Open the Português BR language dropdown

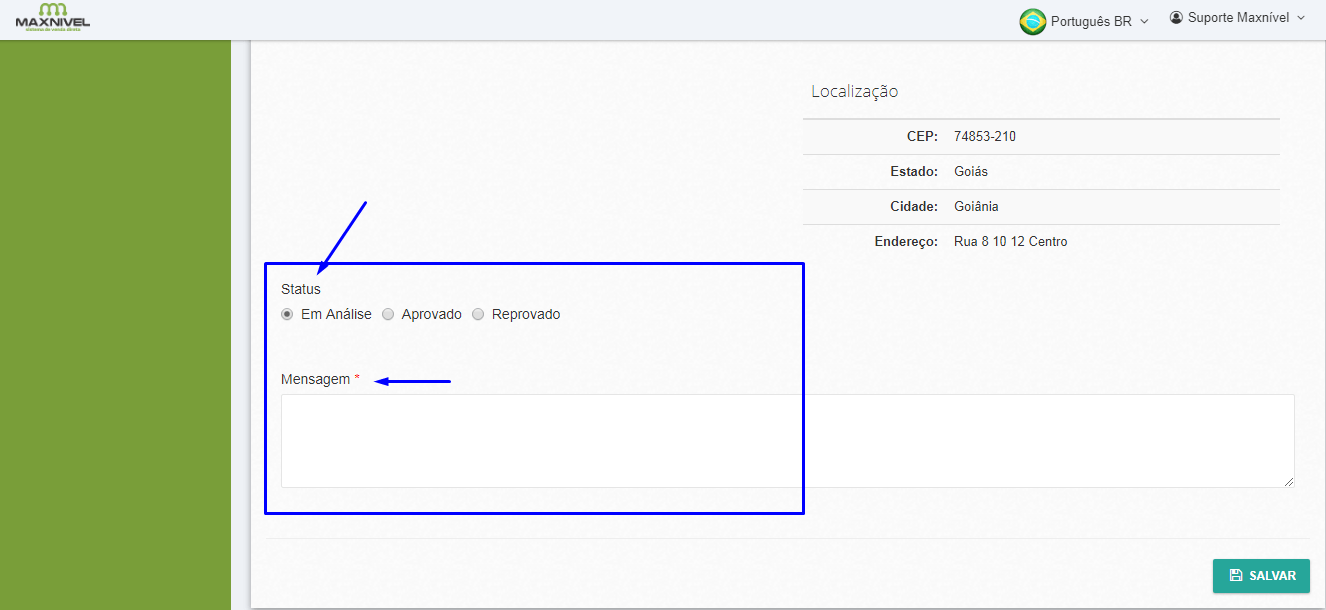(1090, 21)
